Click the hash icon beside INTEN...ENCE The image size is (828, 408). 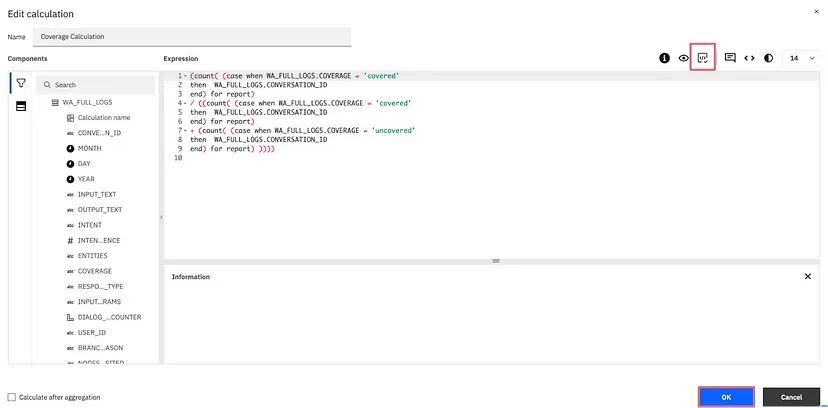pyautogui.click(x=70, y=240)
